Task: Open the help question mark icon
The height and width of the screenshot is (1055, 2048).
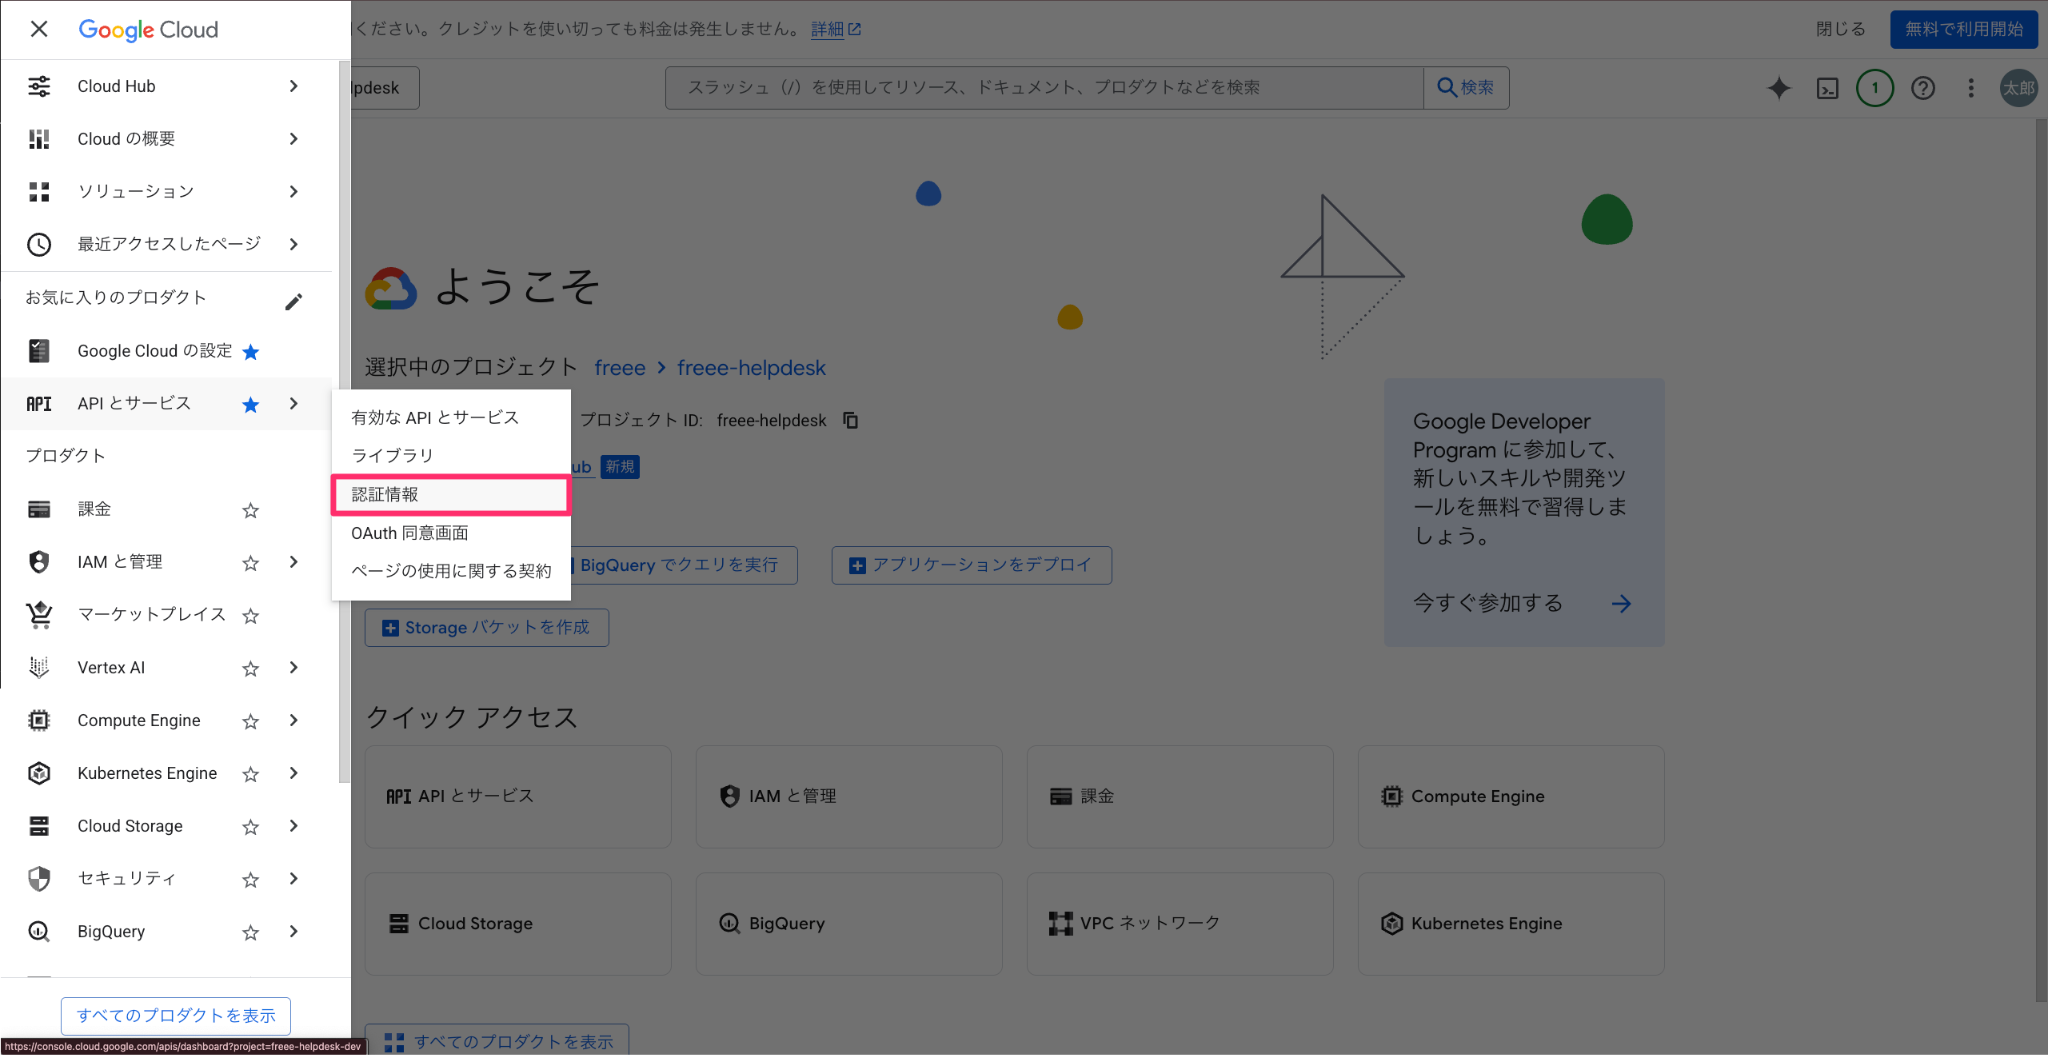Action: coord(1923,88)
